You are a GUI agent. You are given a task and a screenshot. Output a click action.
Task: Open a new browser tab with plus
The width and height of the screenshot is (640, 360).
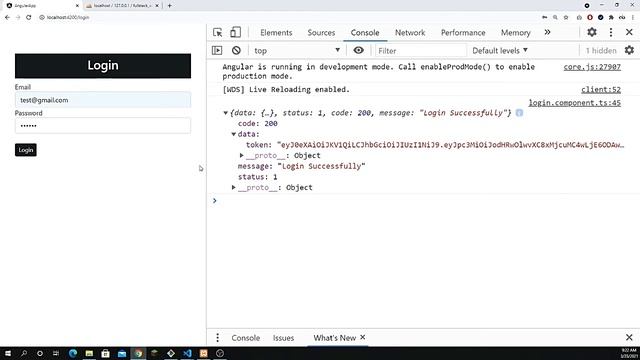pos(169,6)
